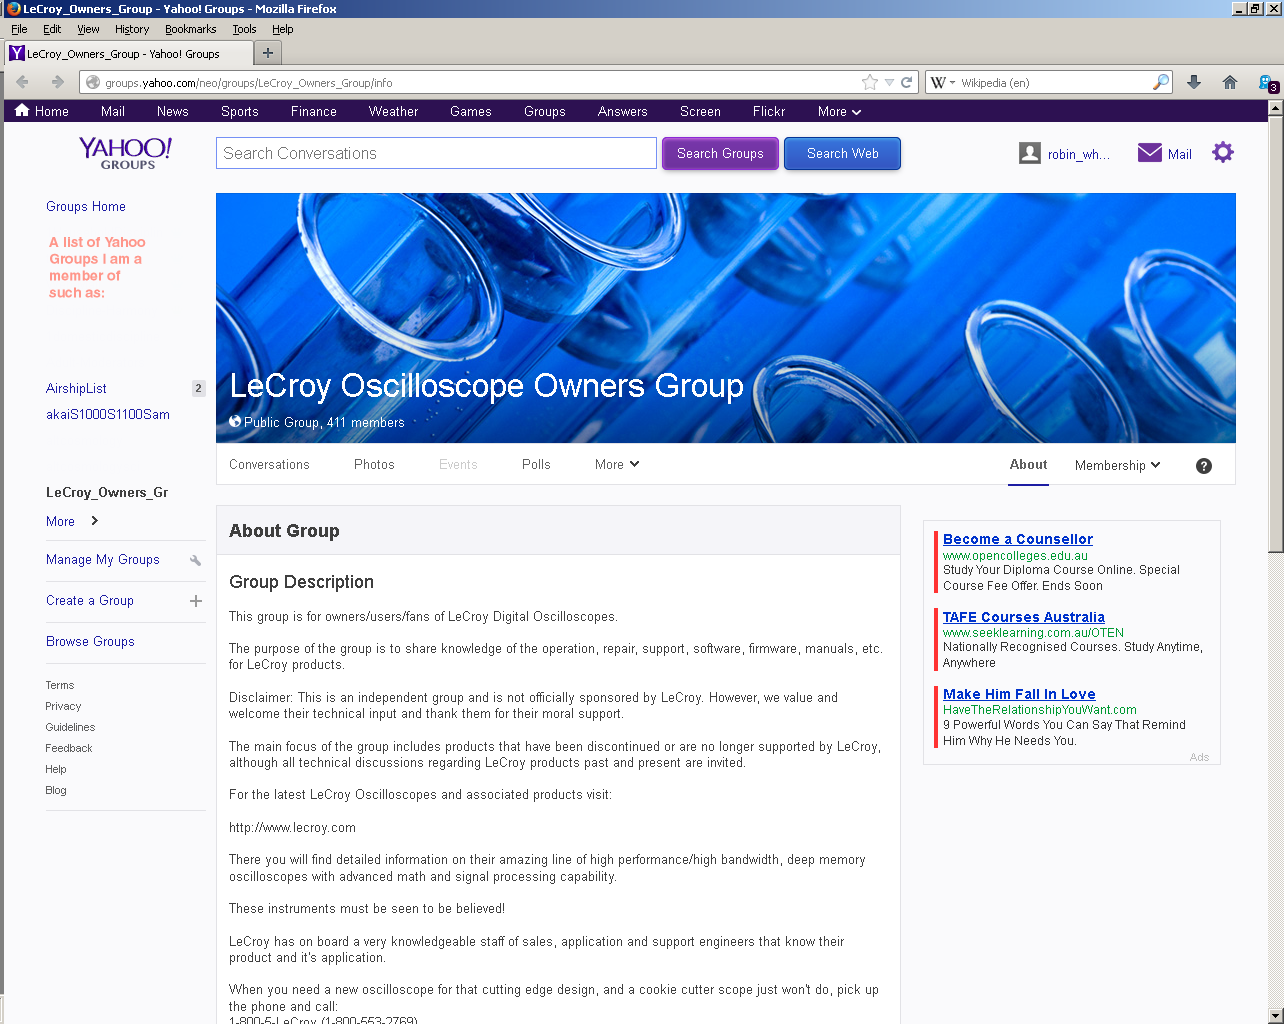Screen dimensions: 1284x1024
Task: Open the AirshipList group link
Action: 76,389
